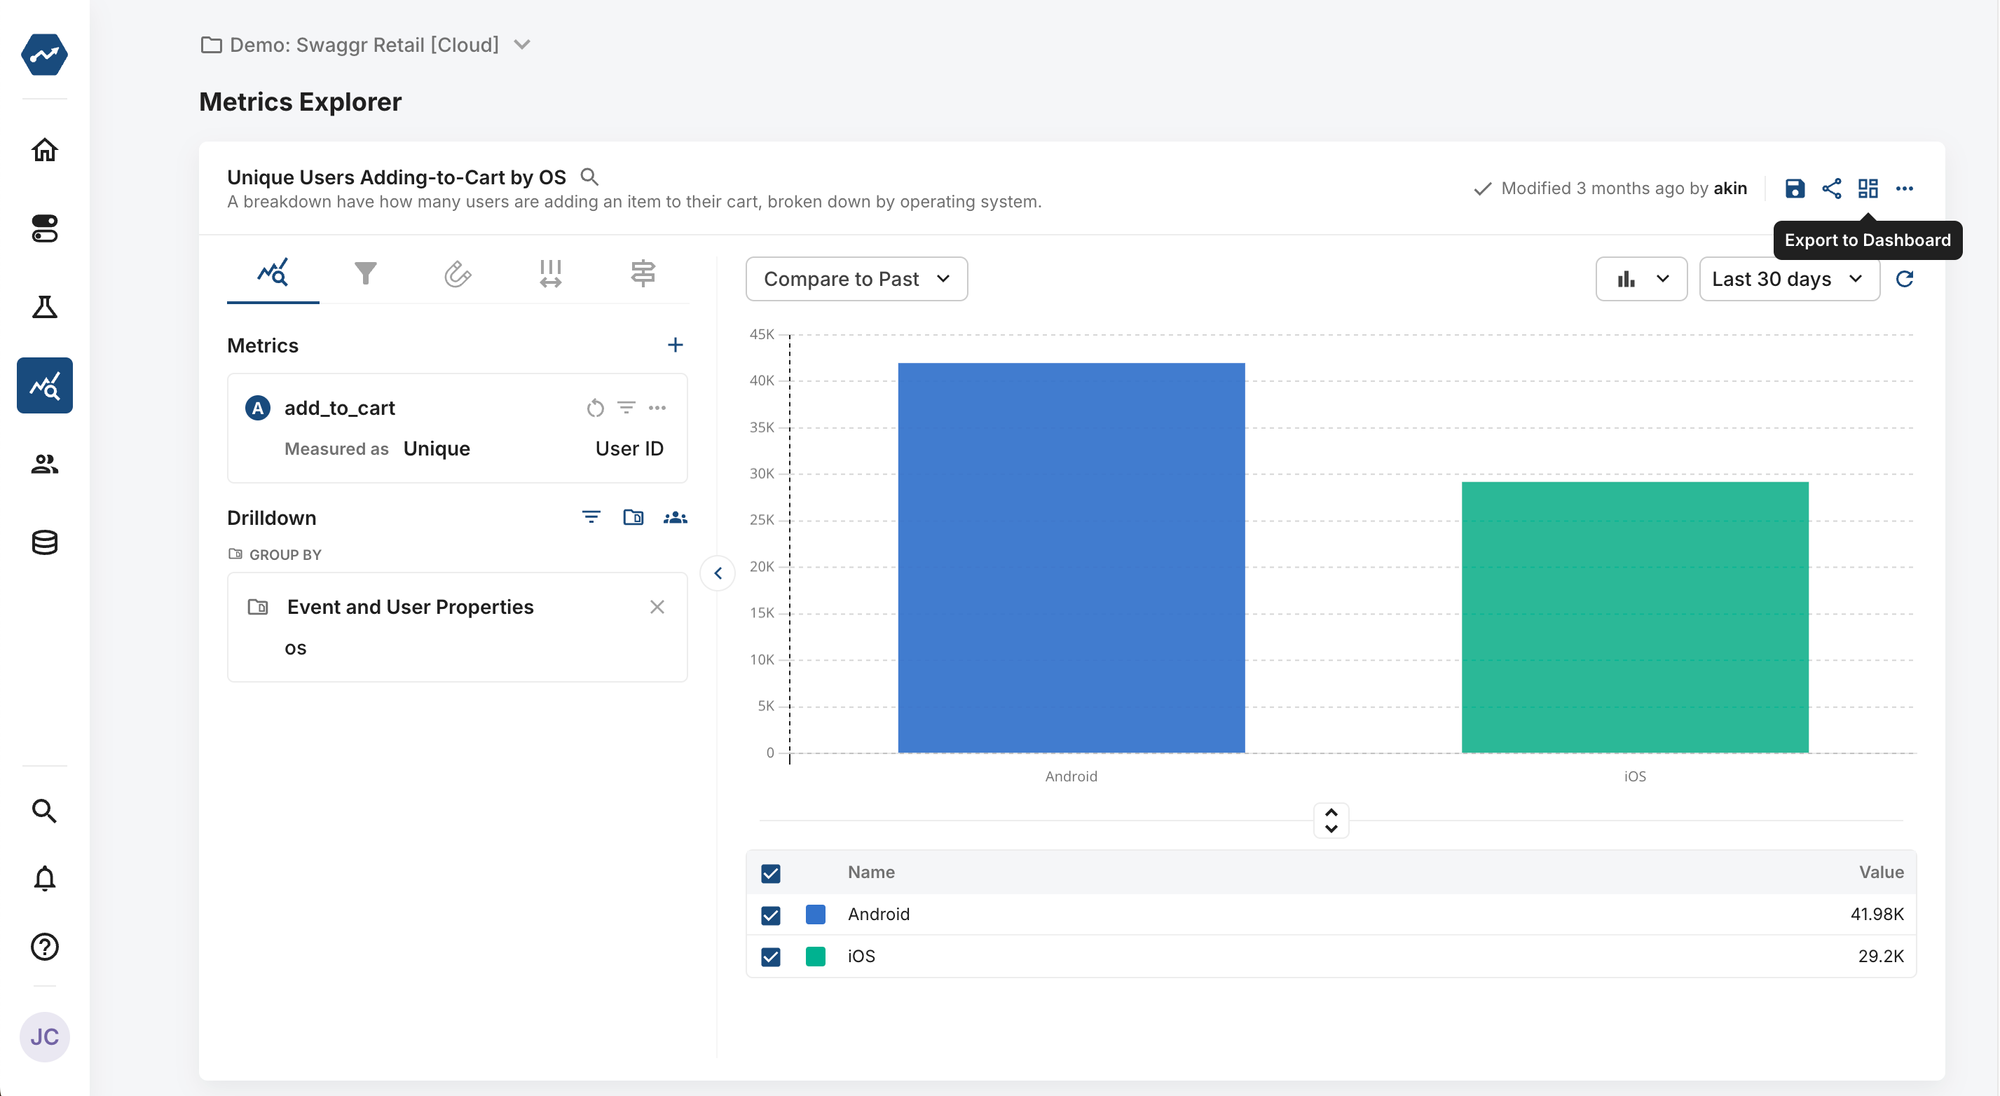Select the Home icon in sidebar
The image size is (2000, 1096).
pos(44,150)
